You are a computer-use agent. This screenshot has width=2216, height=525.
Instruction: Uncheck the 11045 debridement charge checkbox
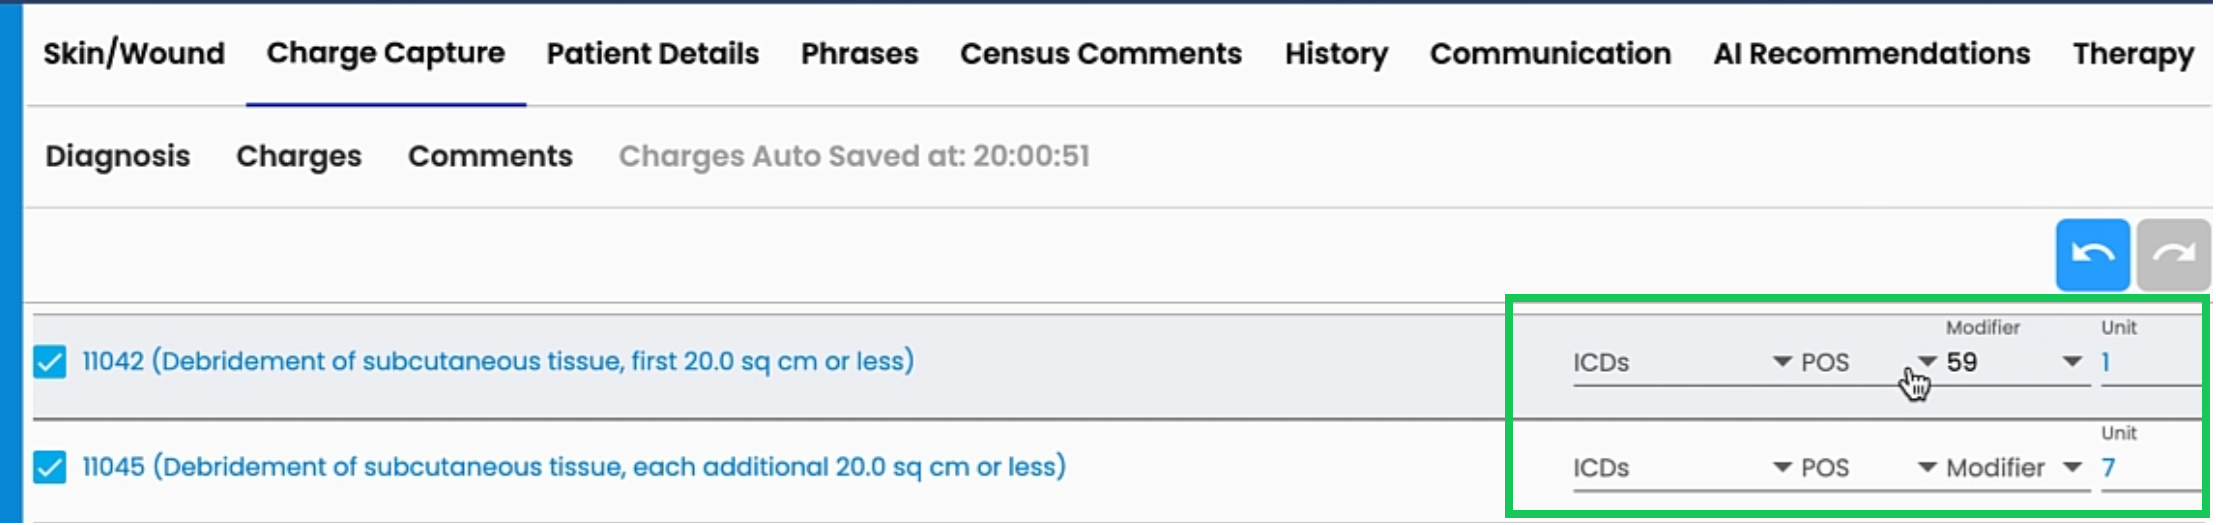50,467
